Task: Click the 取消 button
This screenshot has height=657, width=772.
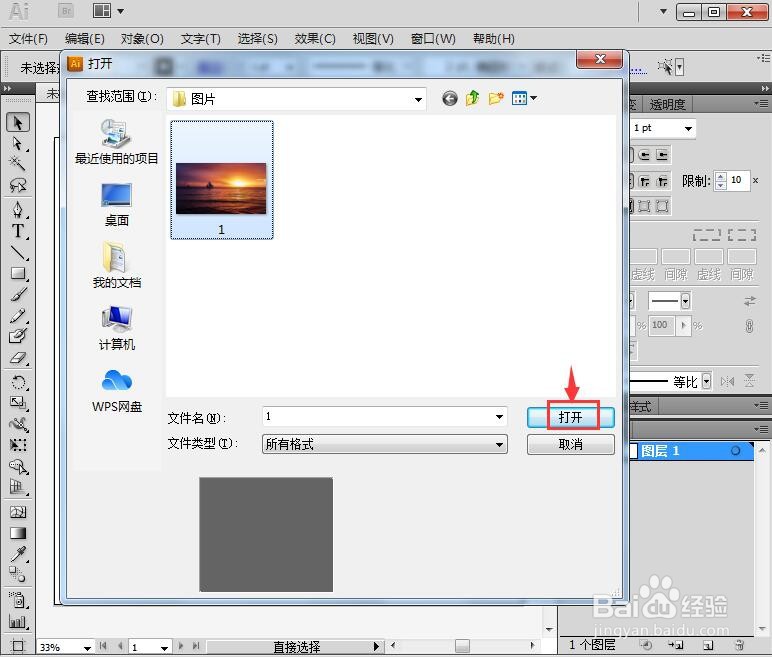Action: click(x=571, y=444)
